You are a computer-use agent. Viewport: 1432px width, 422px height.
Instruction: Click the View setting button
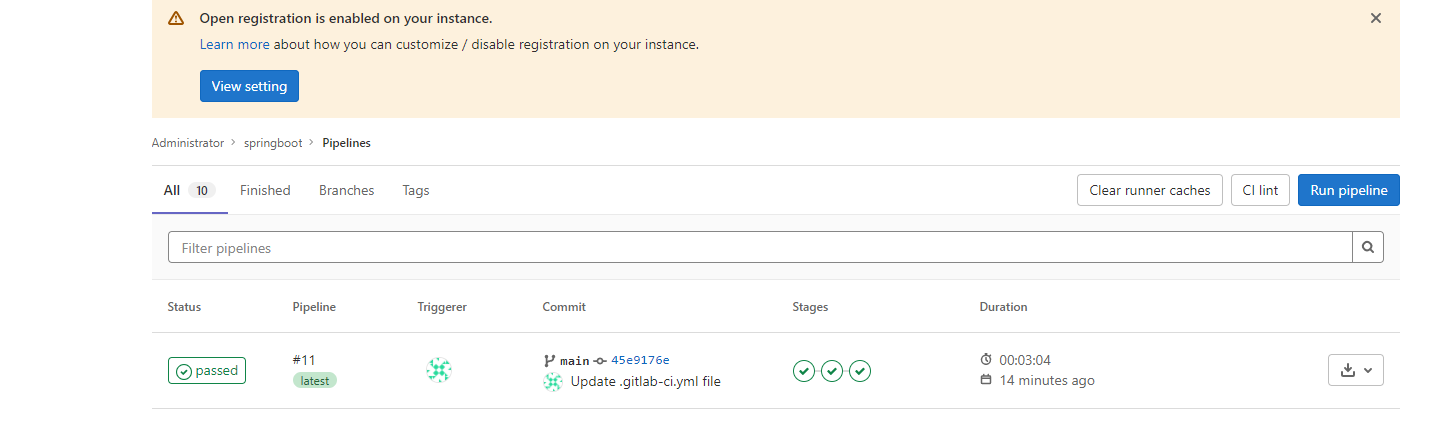tap(249, 86)
